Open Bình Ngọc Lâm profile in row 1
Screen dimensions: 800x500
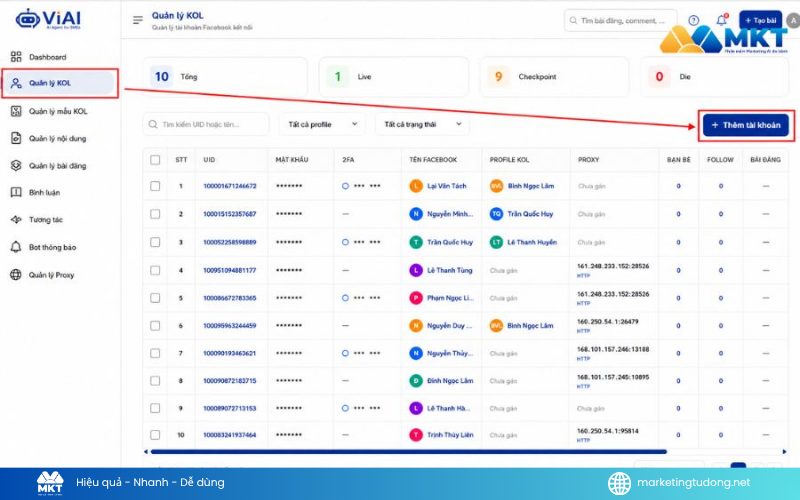[x=522, y=186]
